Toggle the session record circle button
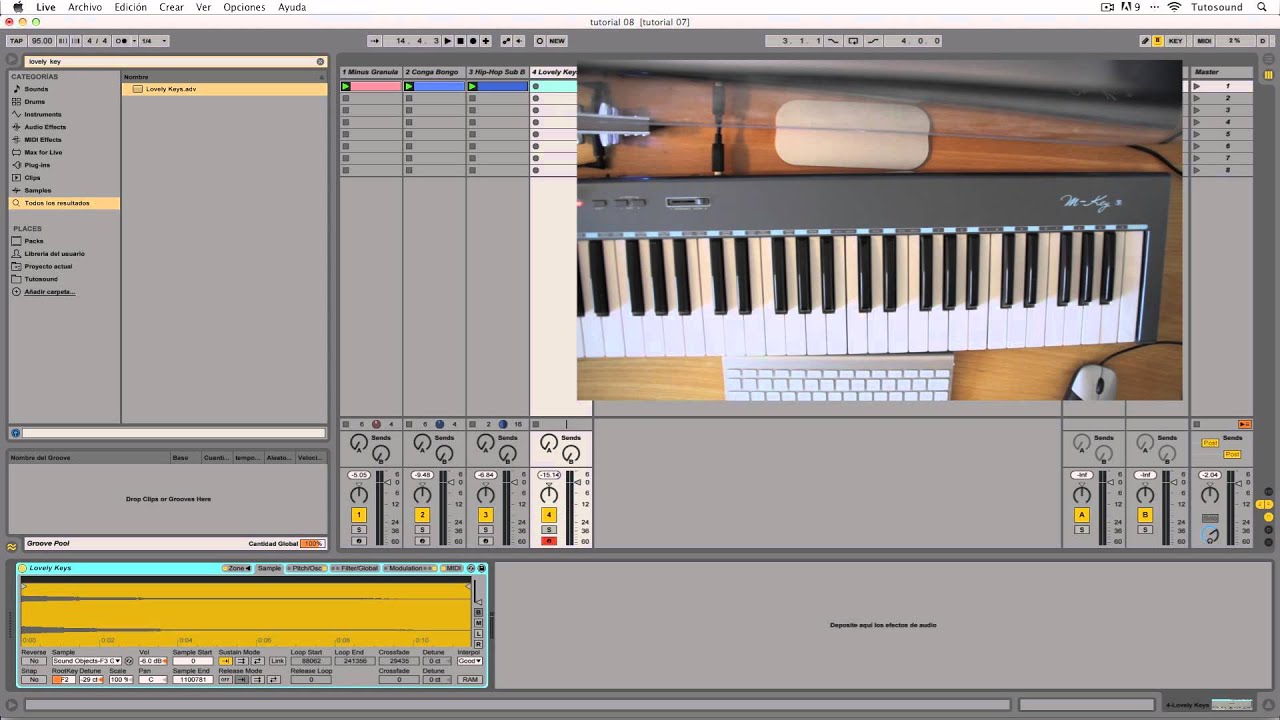The width and height of the screenshot is (1280, 720). pos(540,41)
